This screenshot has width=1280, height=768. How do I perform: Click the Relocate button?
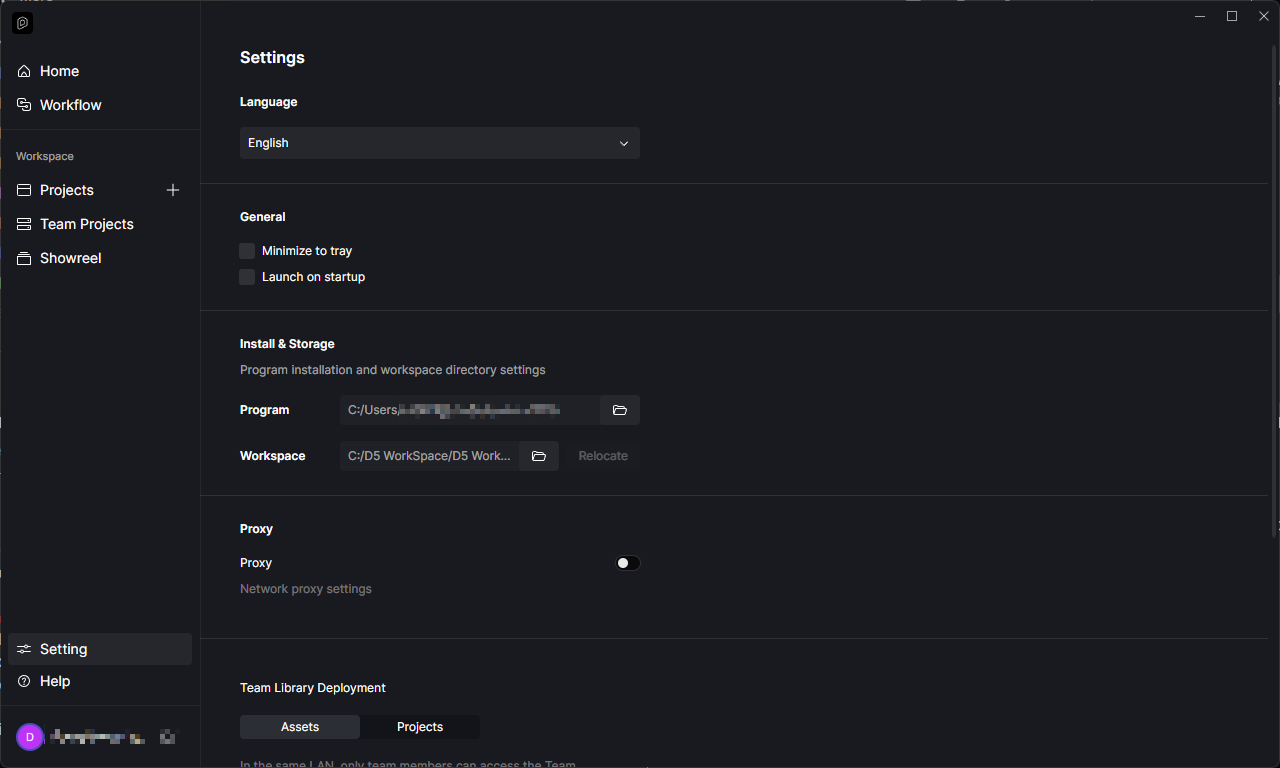[x=603, y=456]
